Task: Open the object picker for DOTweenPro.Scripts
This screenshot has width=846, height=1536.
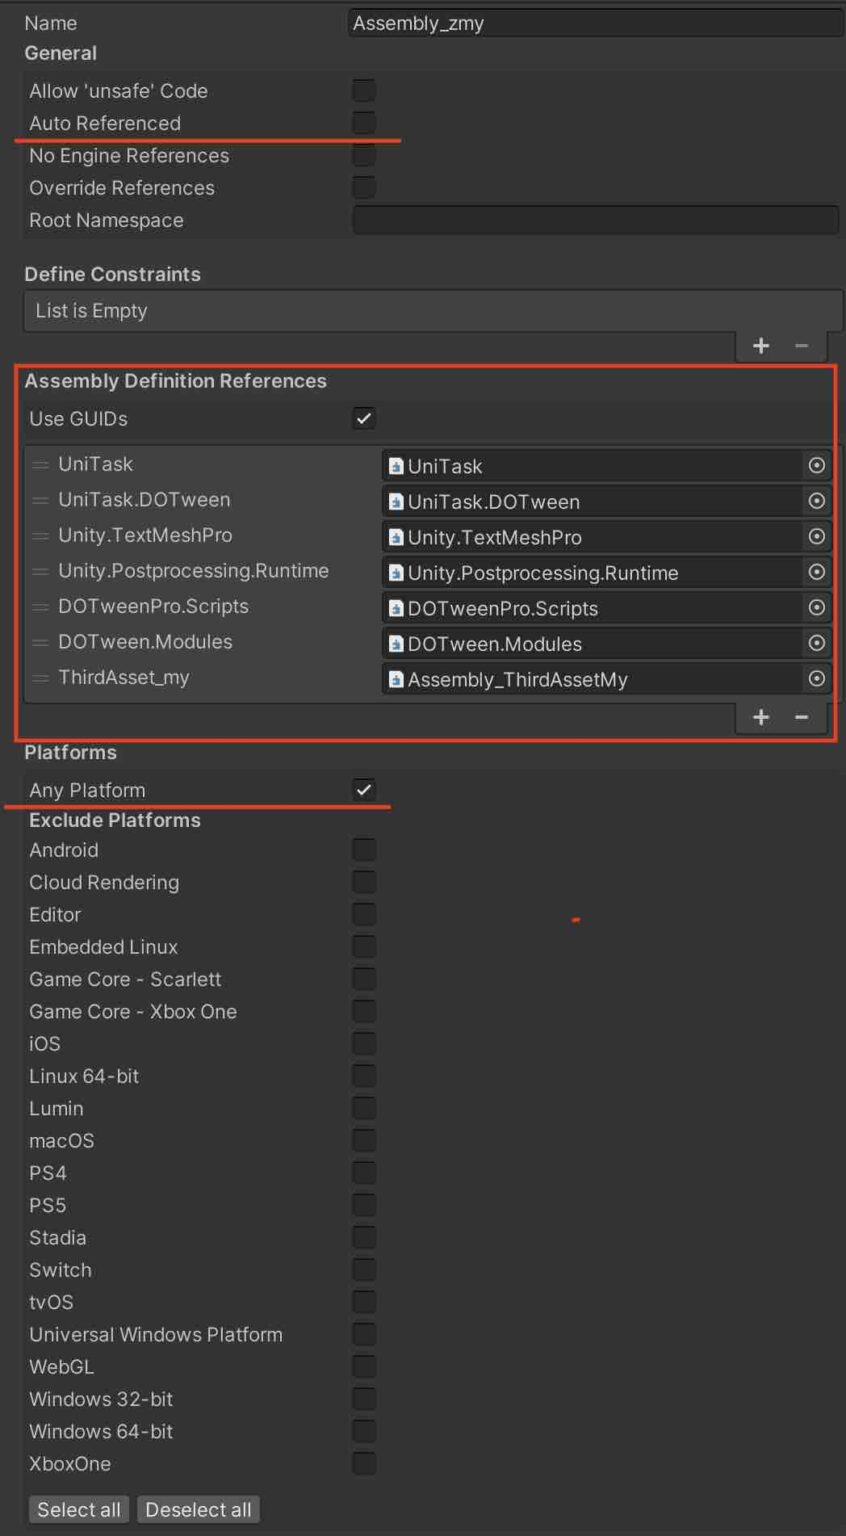Action: pos(816,608)
